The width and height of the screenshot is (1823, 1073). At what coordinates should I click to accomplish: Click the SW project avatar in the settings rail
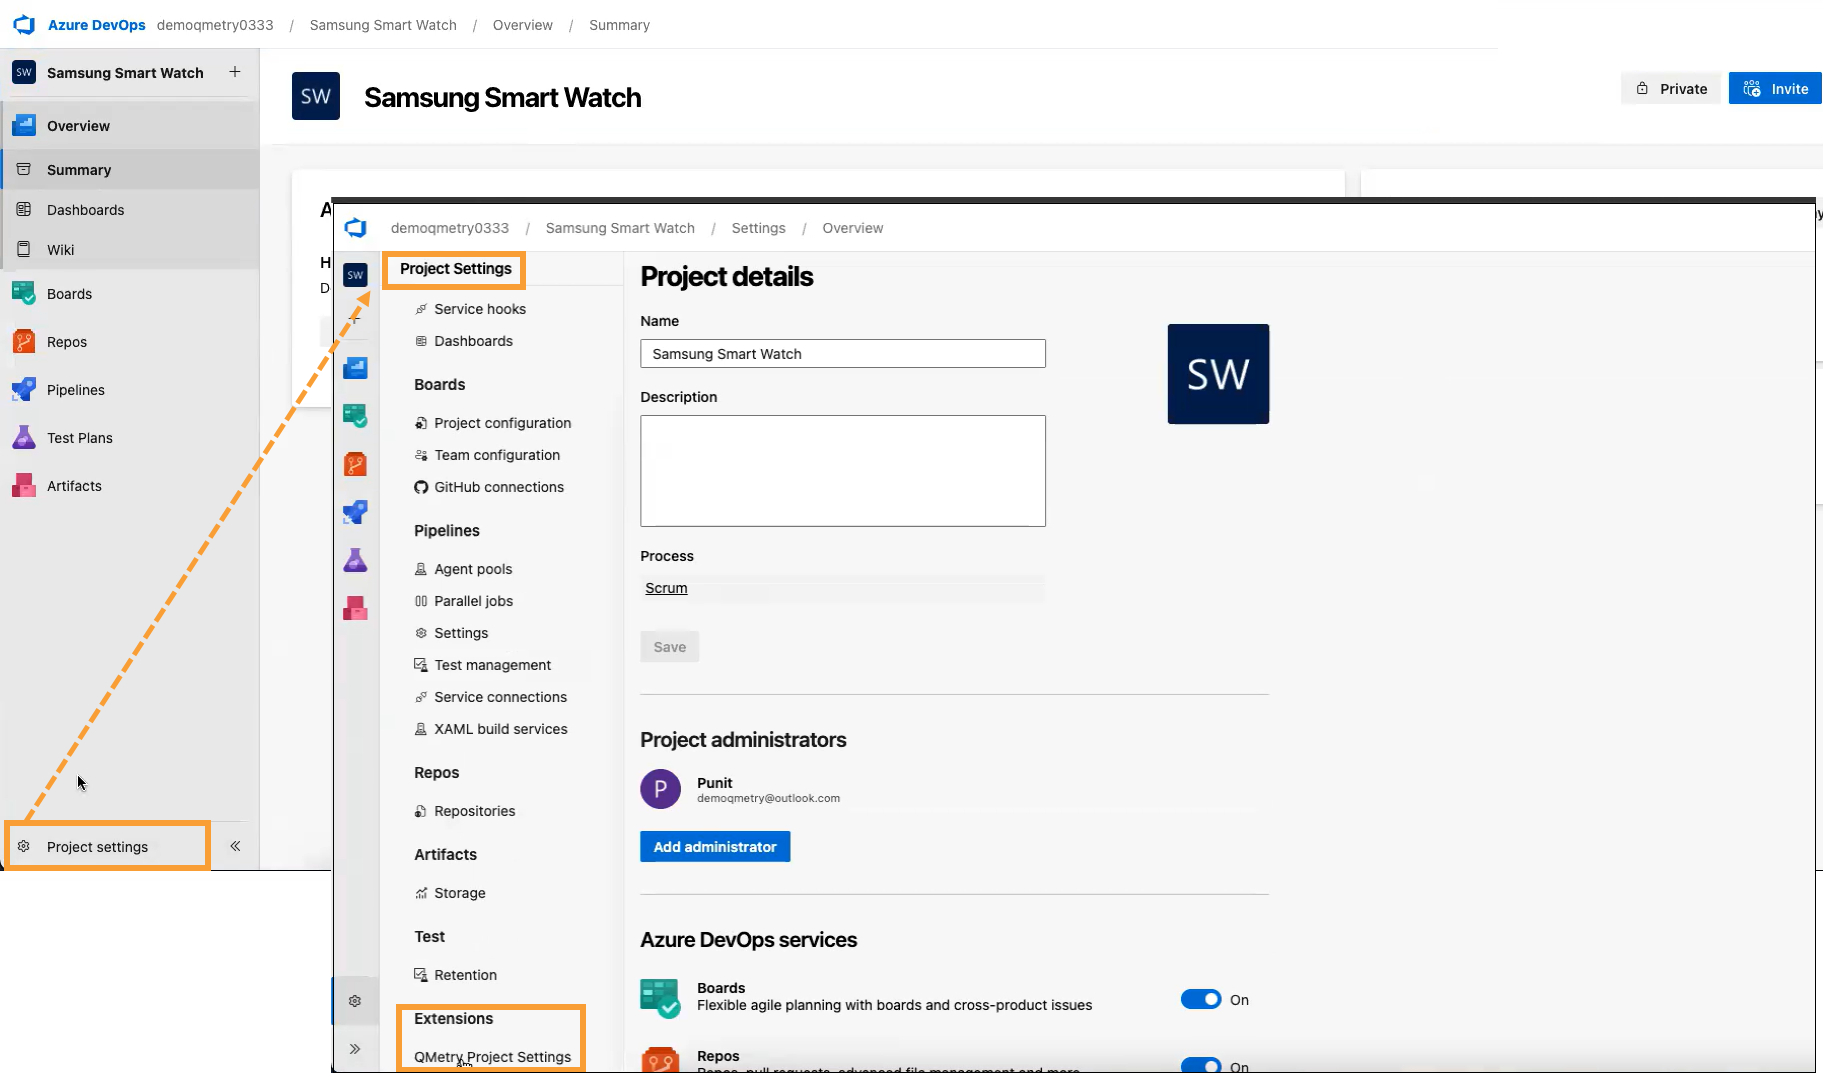[x=355, y=274]
